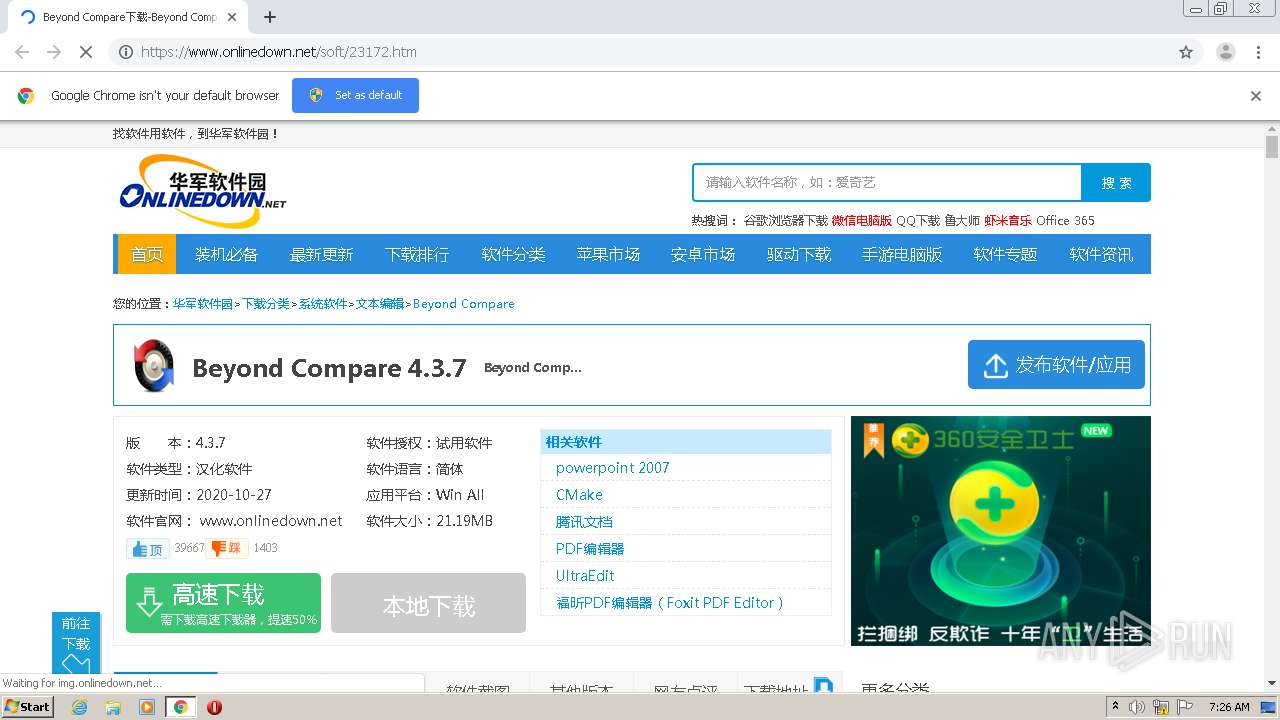Image resolution: width=1280 pixels, height=720 pixels.
Task: Open the Chrome three-dot menu
Action: 1258,52
